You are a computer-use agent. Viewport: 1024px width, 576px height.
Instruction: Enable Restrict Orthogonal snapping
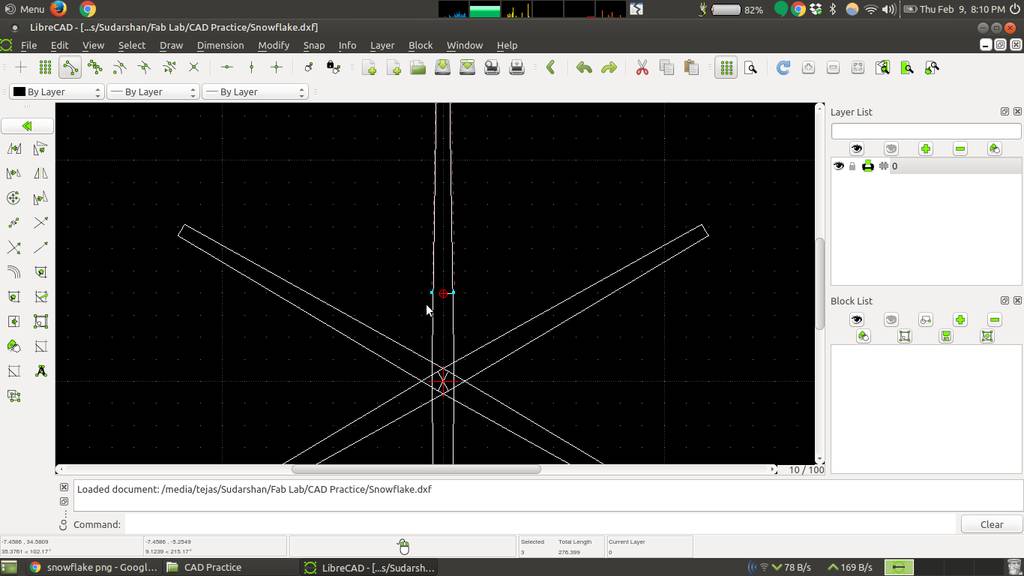(x=276, y=67)
